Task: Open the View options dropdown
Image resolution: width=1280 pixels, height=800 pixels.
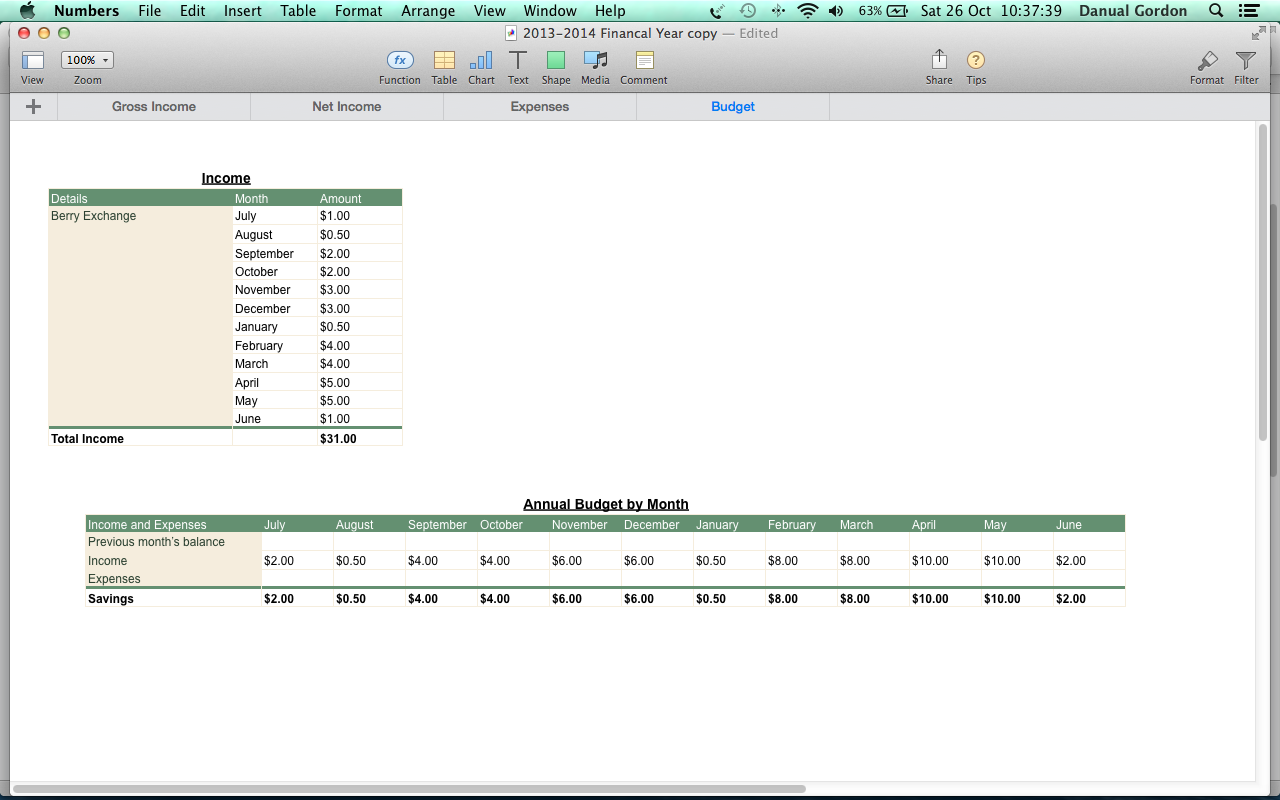Action: click(32, 61)
